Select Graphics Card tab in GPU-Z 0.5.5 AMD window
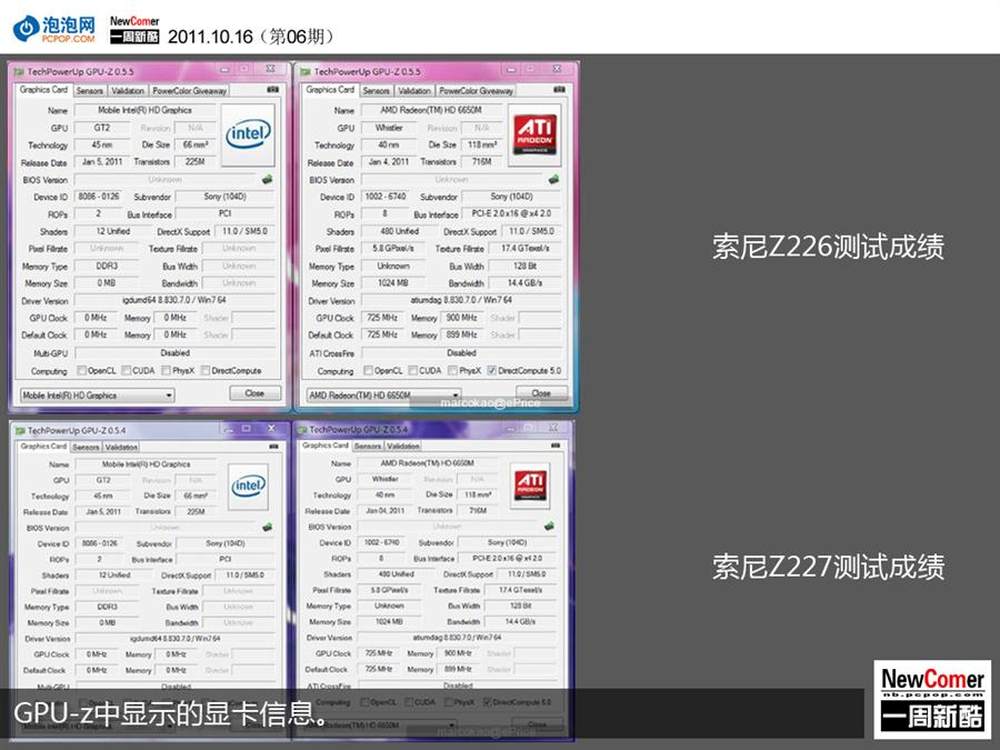Image resolution: width=1000 pixels, height=750 pixels. click(330, 90)
